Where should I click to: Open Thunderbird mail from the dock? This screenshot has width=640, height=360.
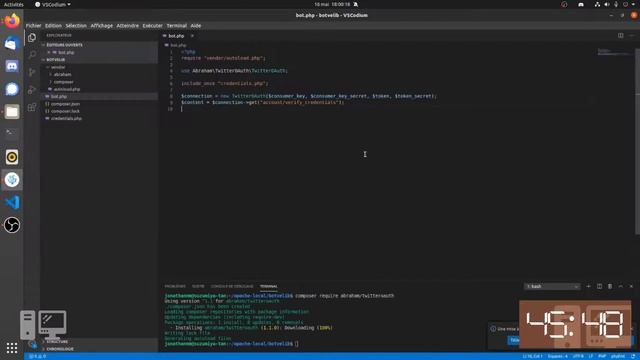click(12, 43)
